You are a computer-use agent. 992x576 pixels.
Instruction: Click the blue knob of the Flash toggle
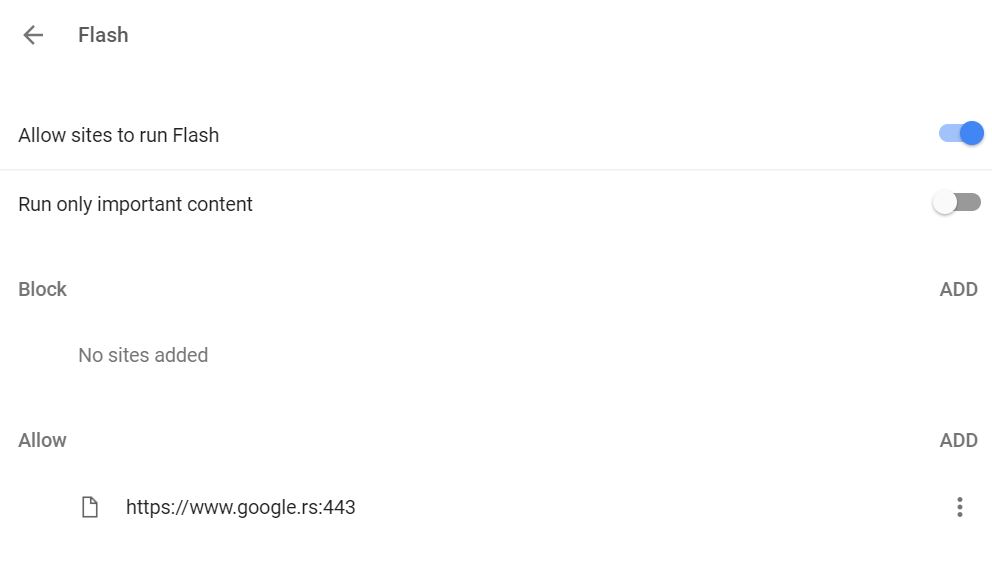click(971, 134)
